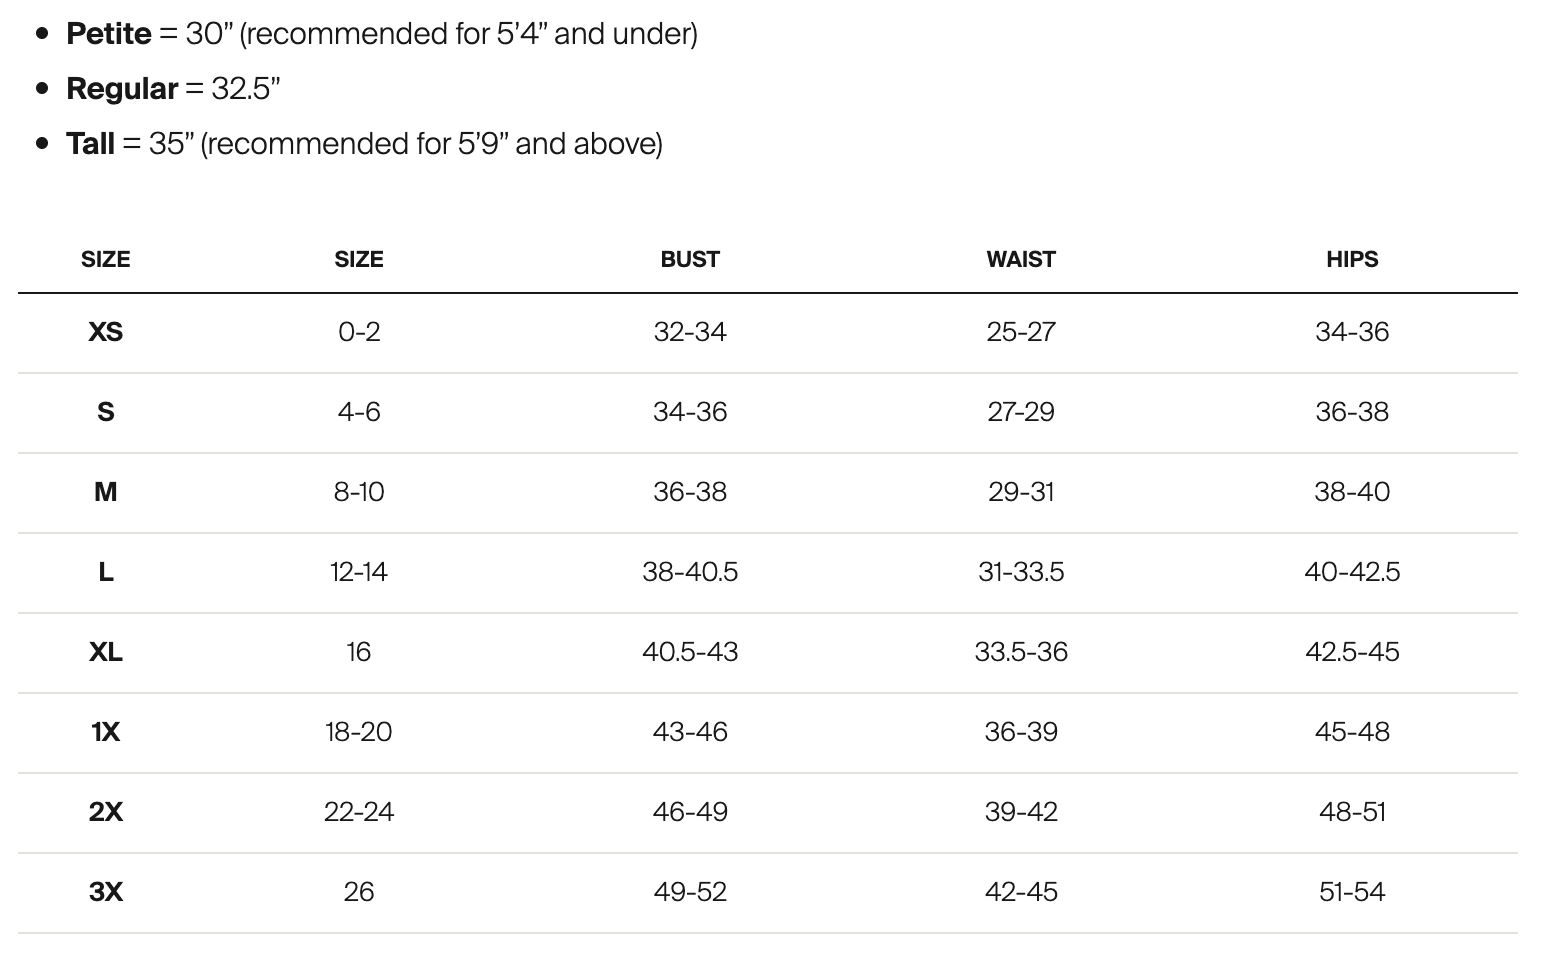The image size is (1548, 980).
Task: Click the Regular inseam bullet text
Action: pos(173,89)
